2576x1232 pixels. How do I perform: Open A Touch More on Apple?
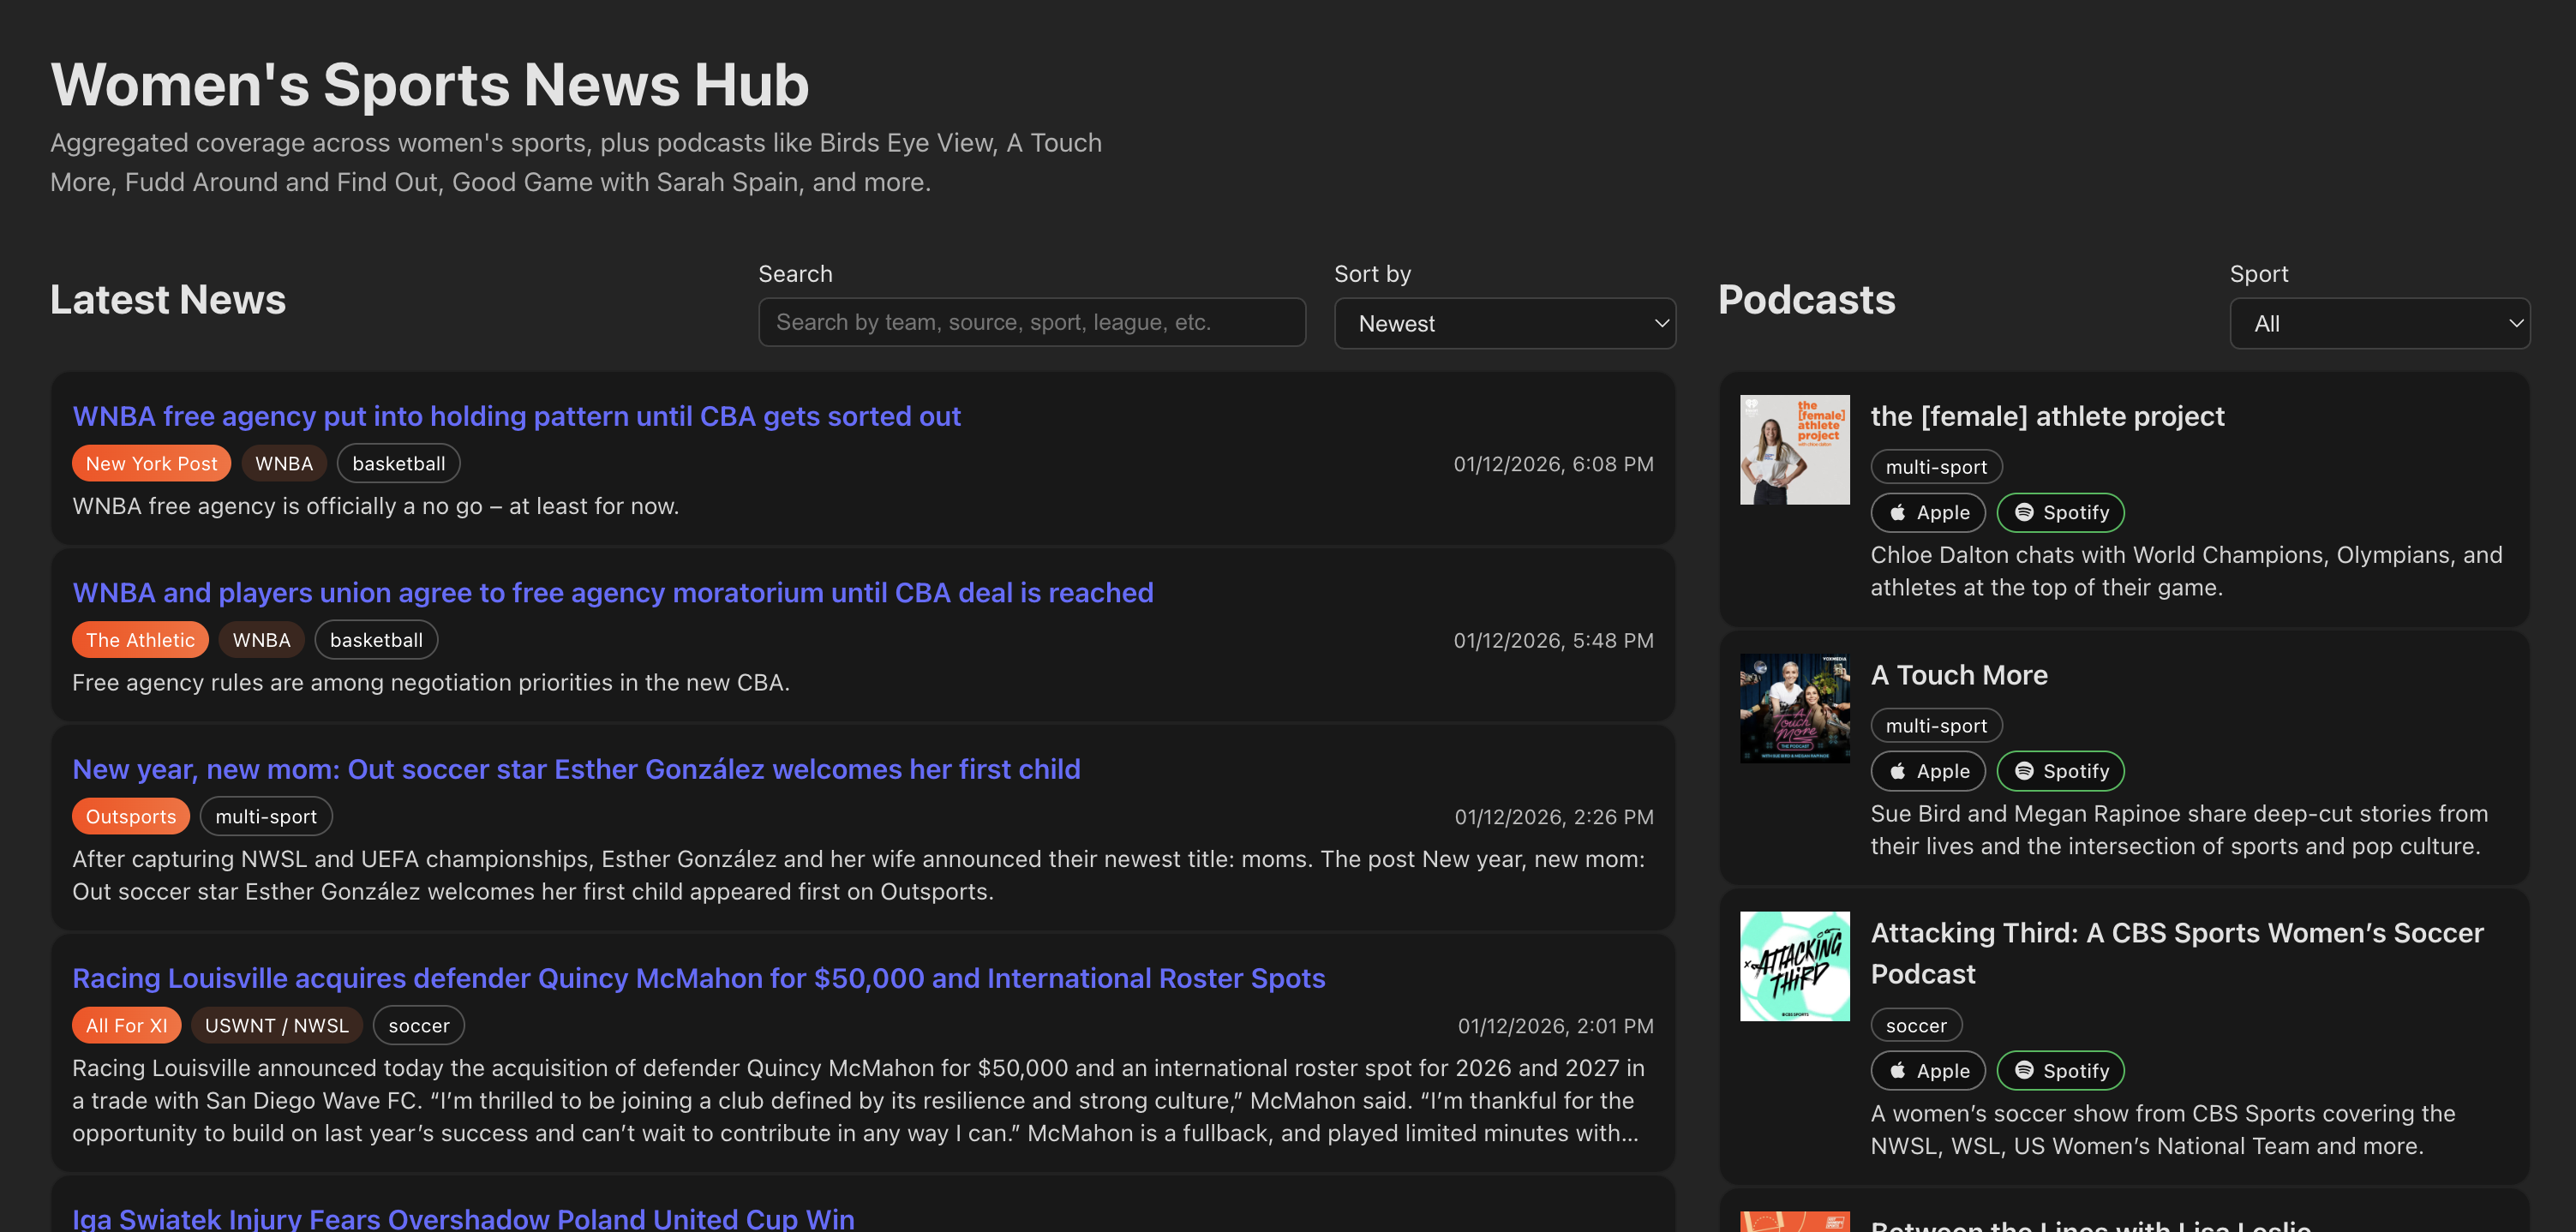(1927, 771)
